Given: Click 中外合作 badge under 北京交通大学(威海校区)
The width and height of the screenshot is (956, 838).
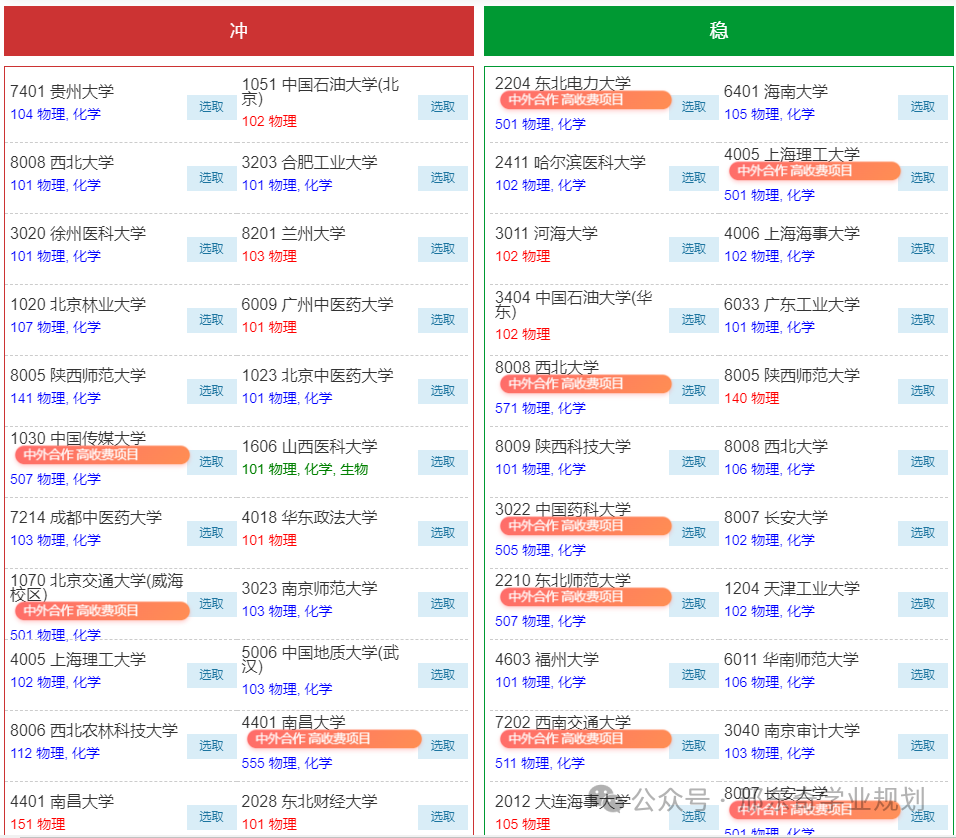Looking at the screenshot, I should [x=101, y=611].
